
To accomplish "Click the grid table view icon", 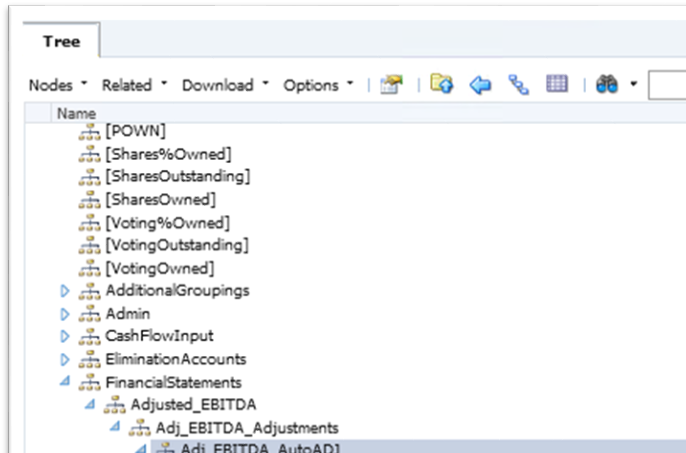I will coord(557,85).
